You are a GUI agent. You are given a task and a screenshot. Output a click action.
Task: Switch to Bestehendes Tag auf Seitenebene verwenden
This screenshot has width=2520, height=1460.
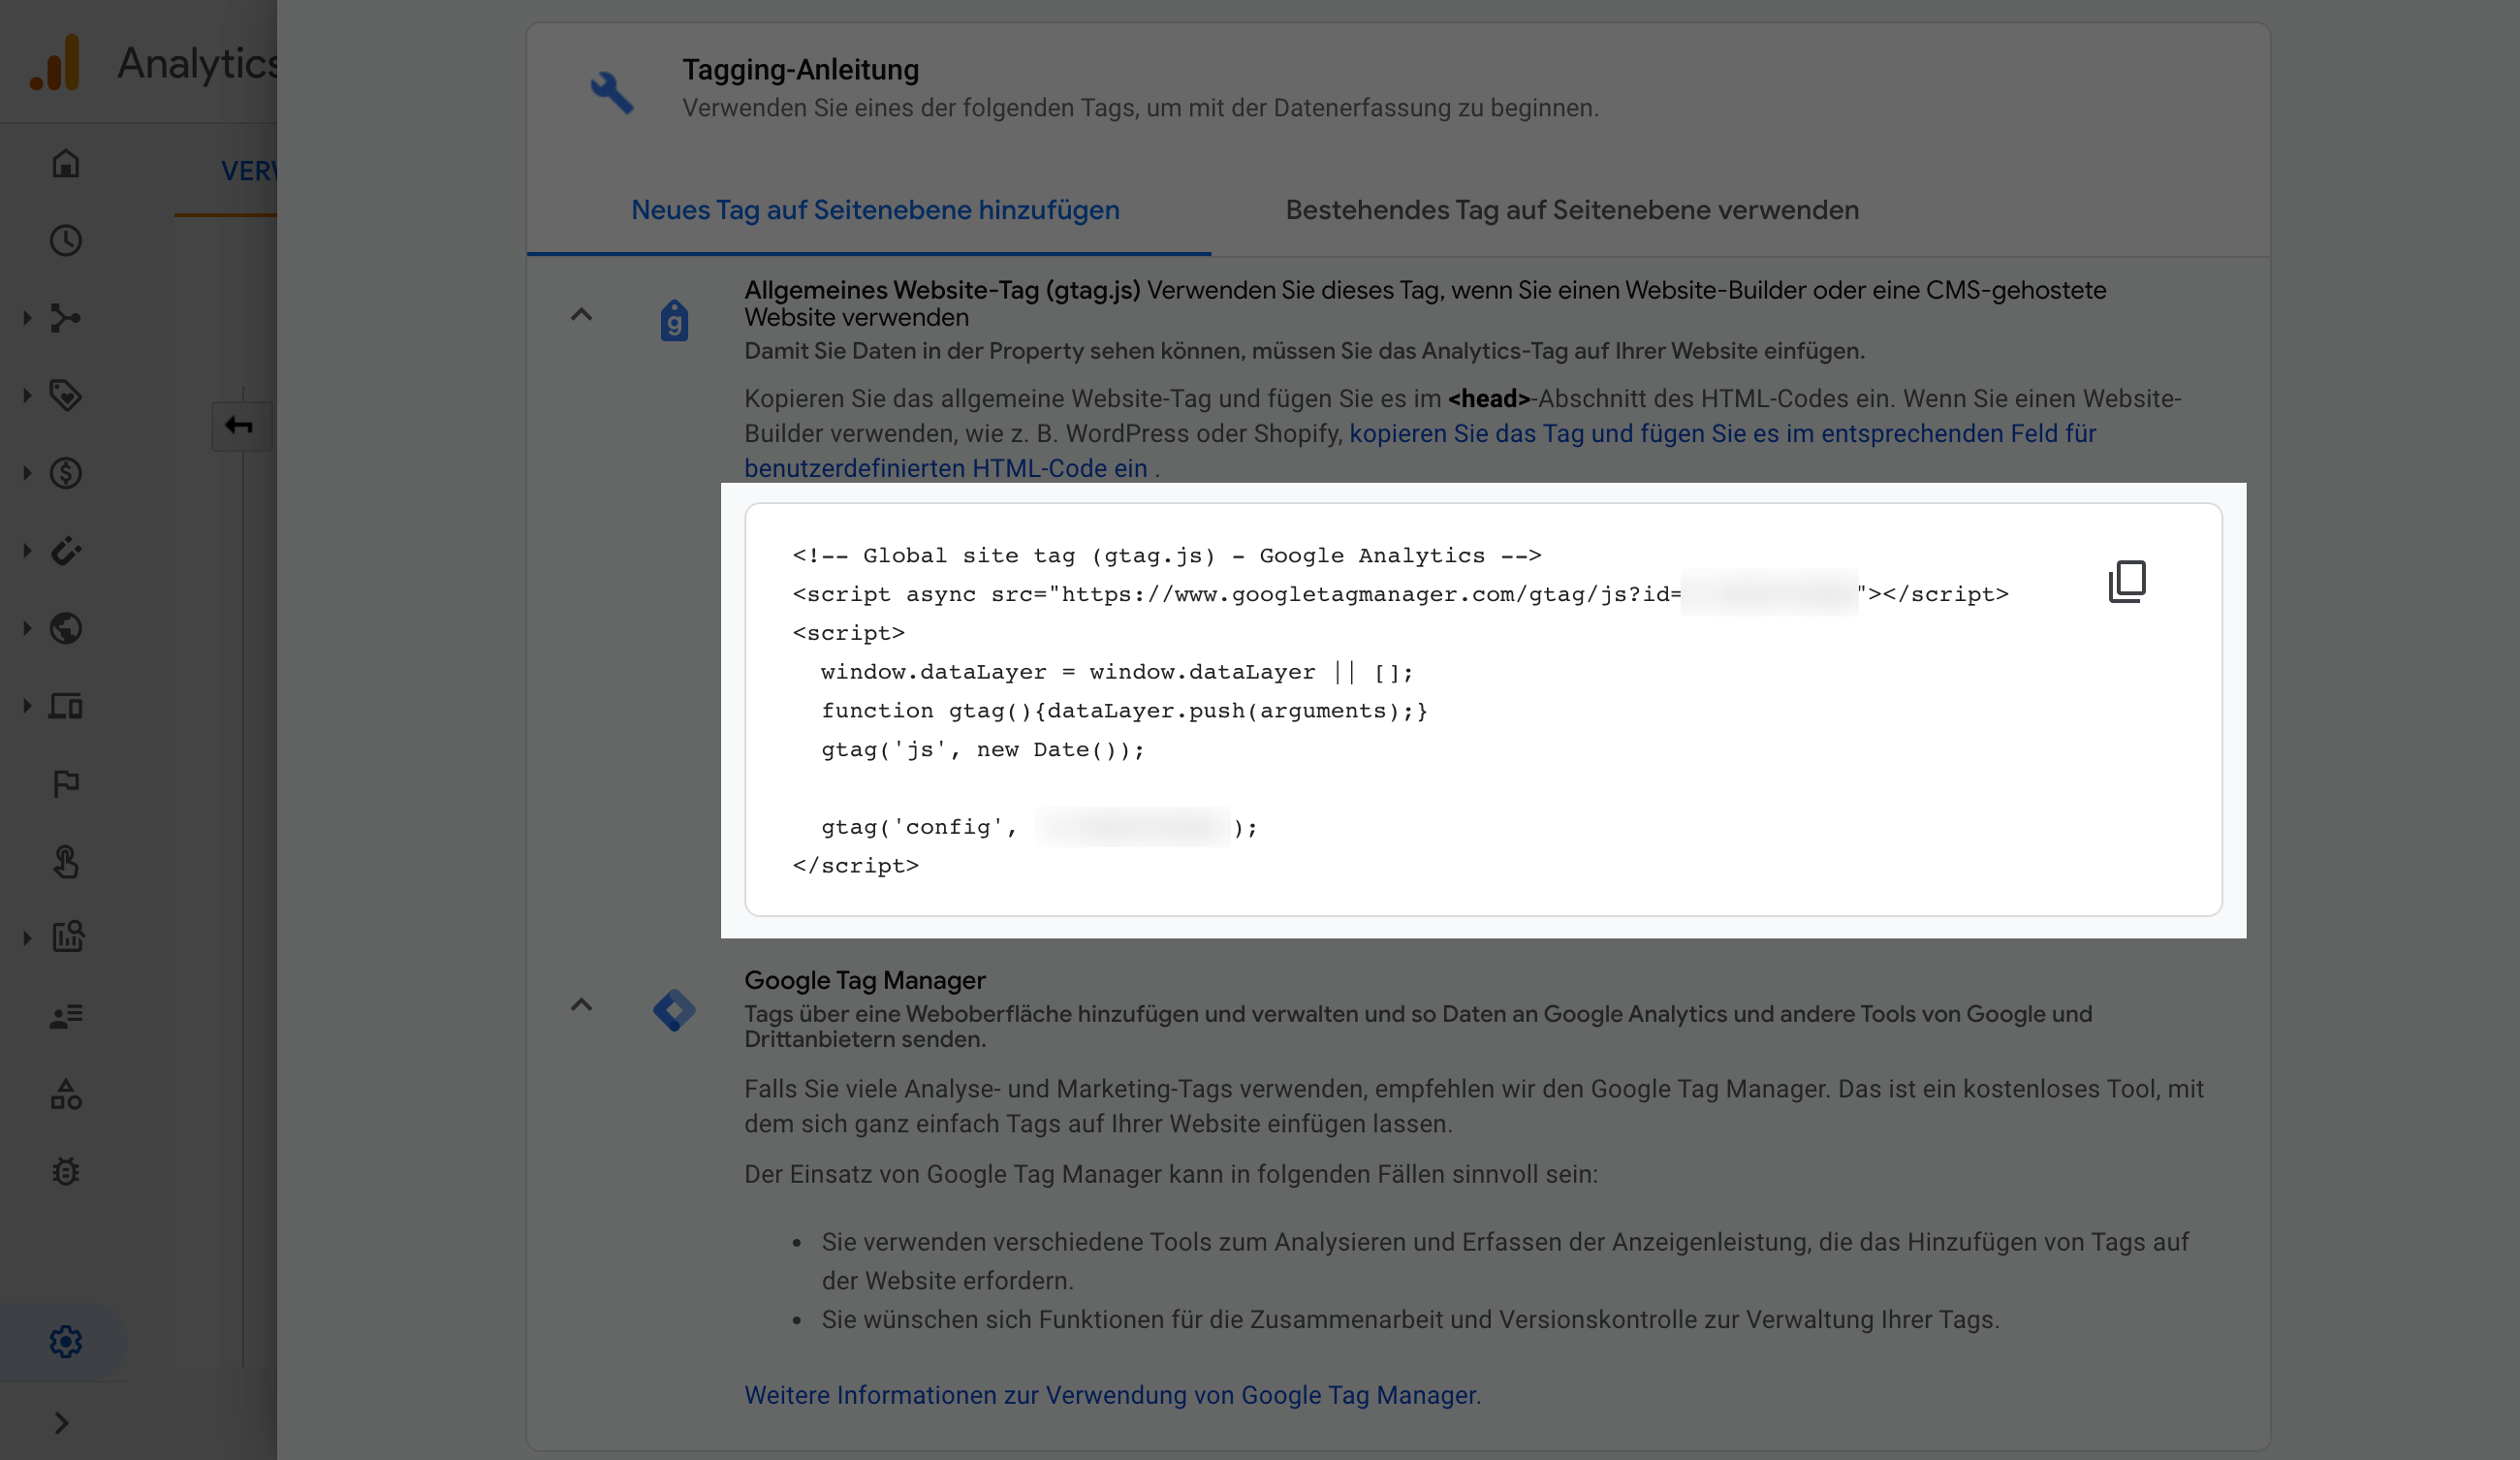(1571, 210)
